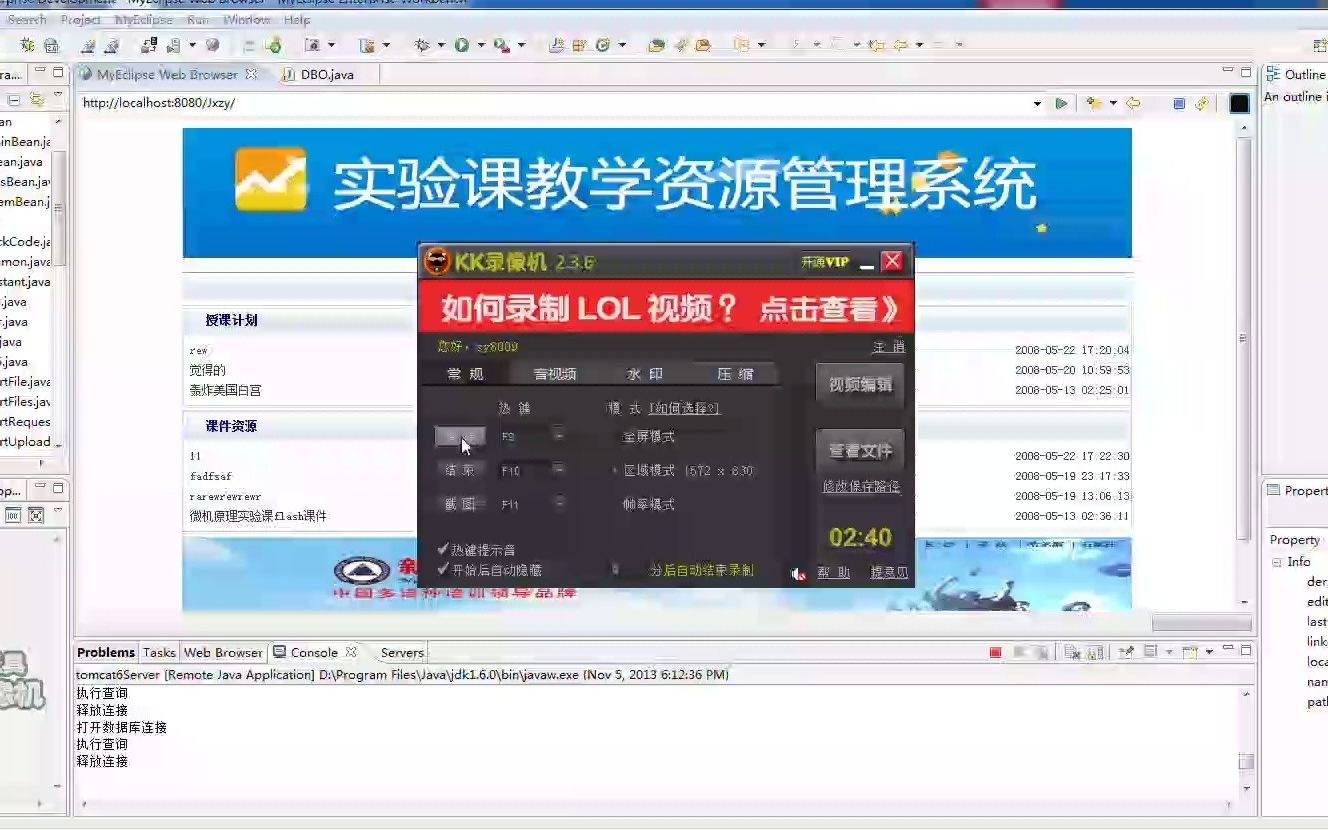Open the F9 hotkey dropdown in KK录像机
Viewport: 1328px width, 830px height.
pyautogui.click(x=558, y=434)
